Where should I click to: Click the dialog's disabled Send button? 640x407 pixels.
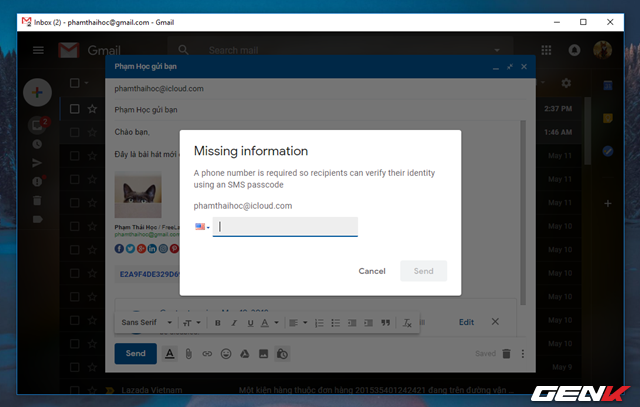pos(423,271)
